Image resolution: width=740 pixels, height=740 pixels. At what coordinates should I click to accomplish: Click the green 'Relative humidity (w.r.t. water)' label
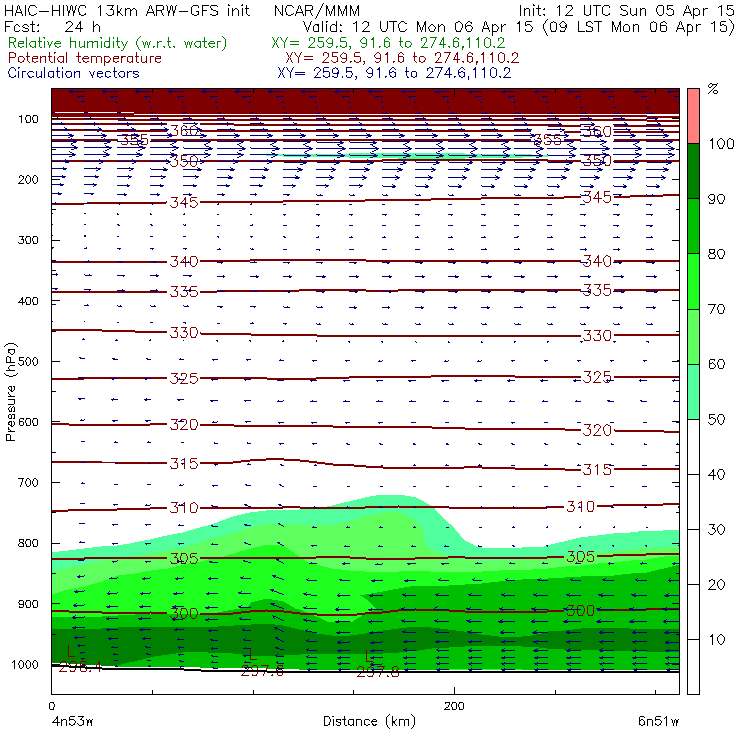point(118,43)
